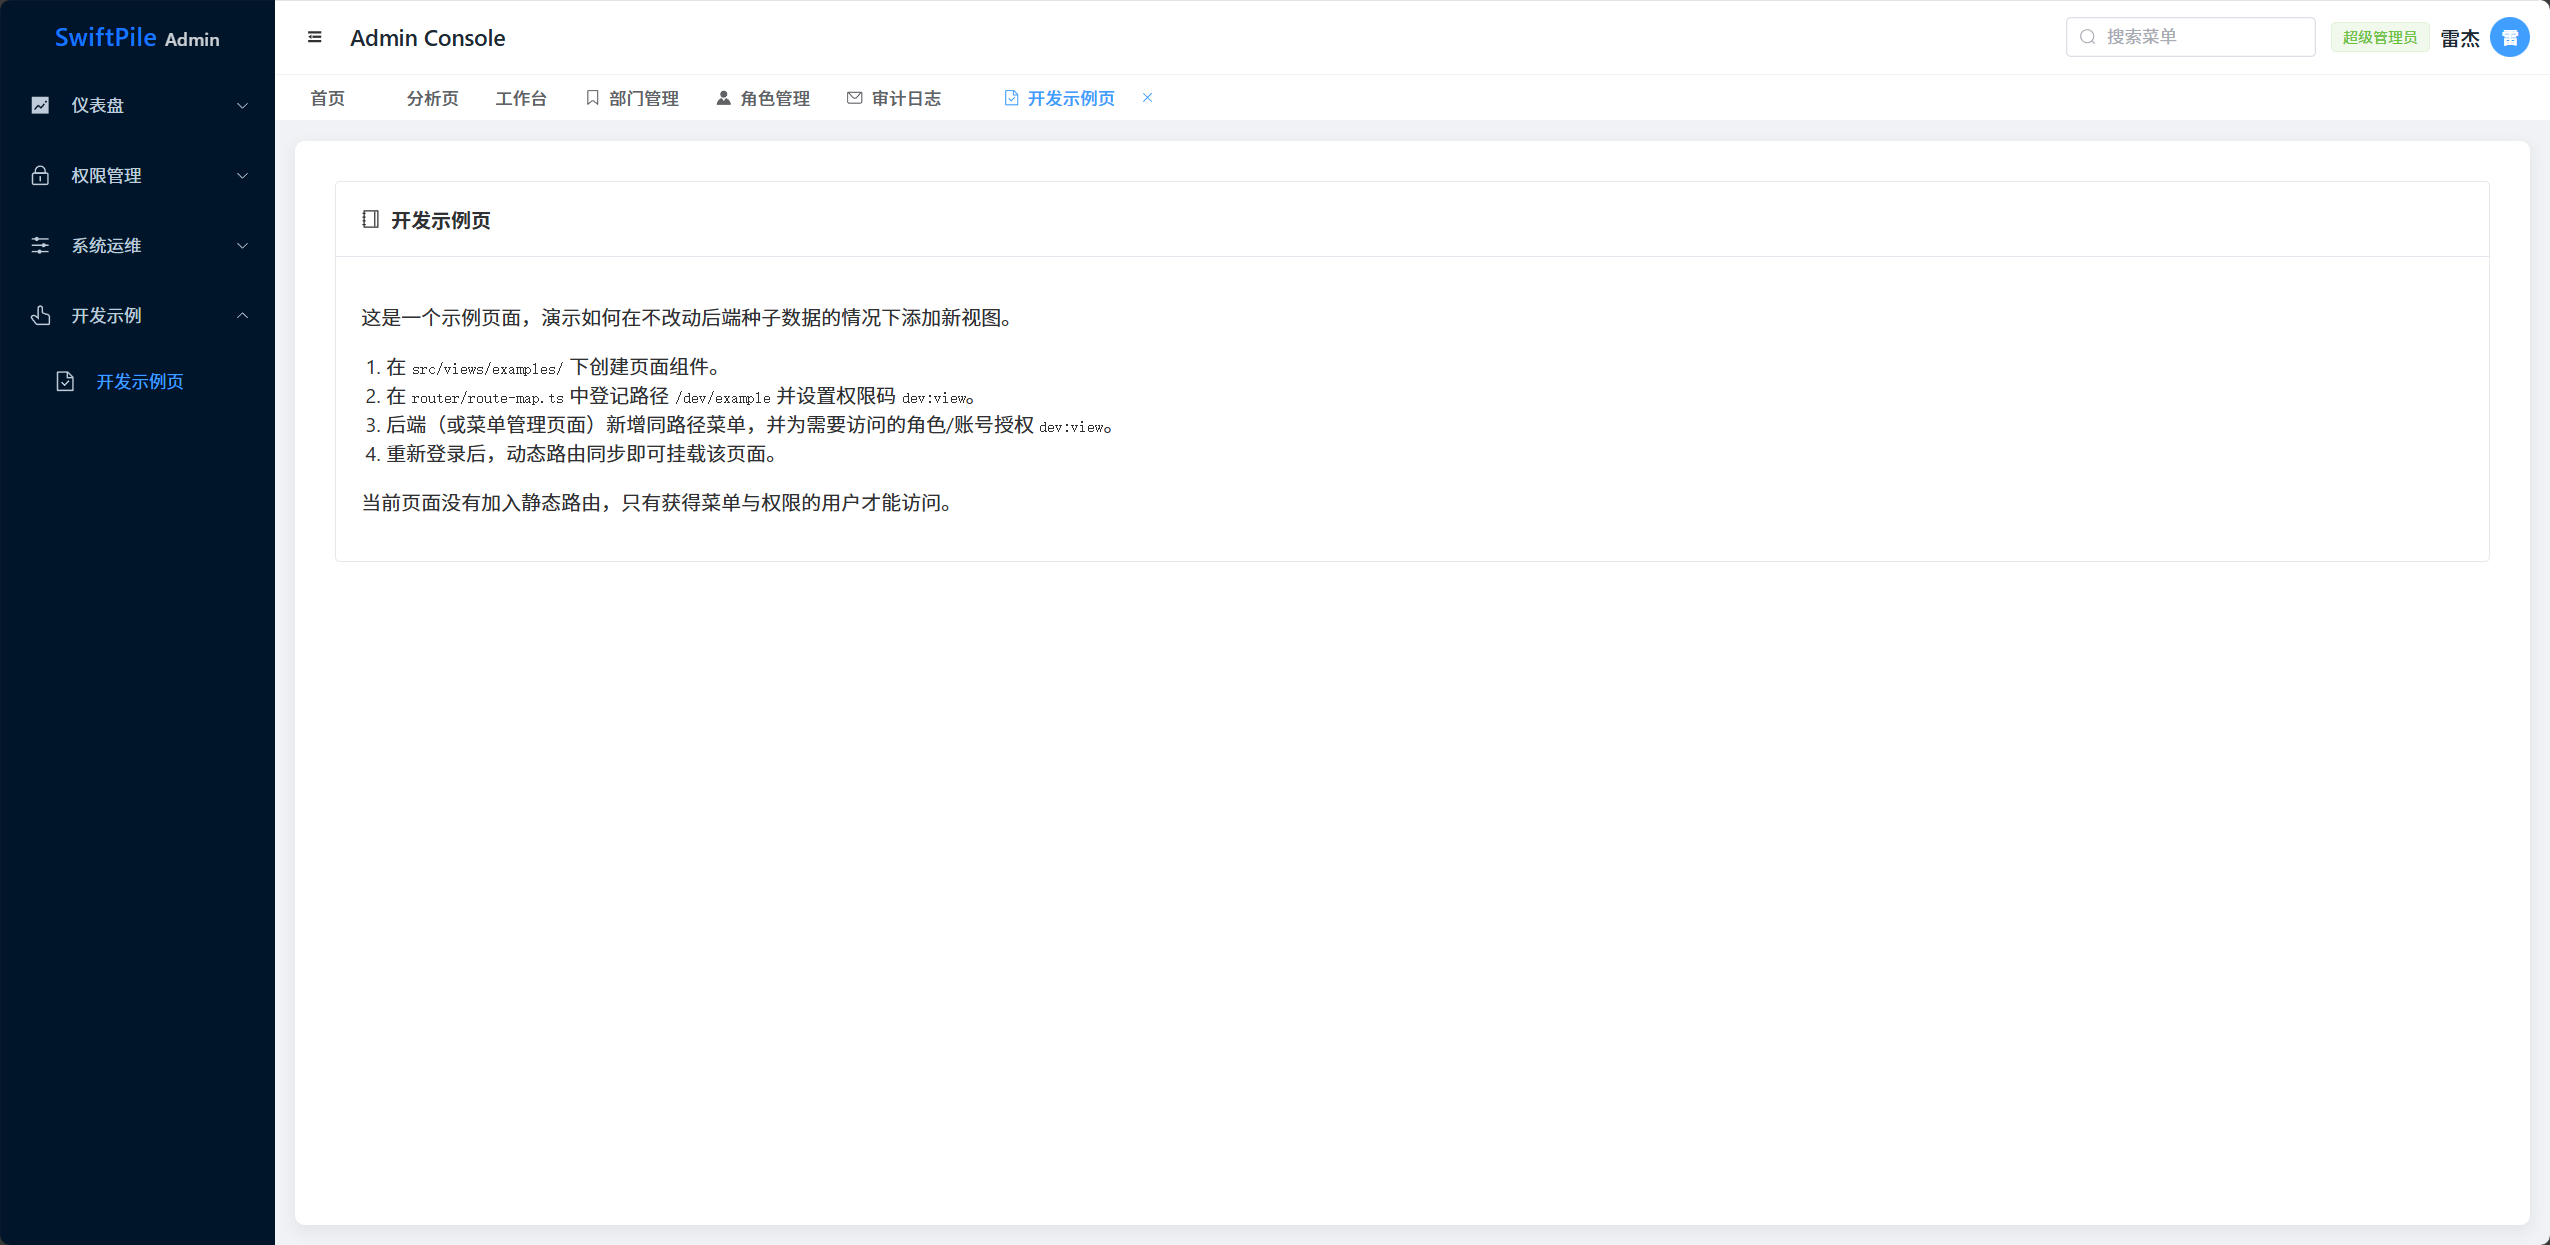Click the SwiftPile Admin logo link
This screenshot has height=1245, width=2550.
pos(137,38)
